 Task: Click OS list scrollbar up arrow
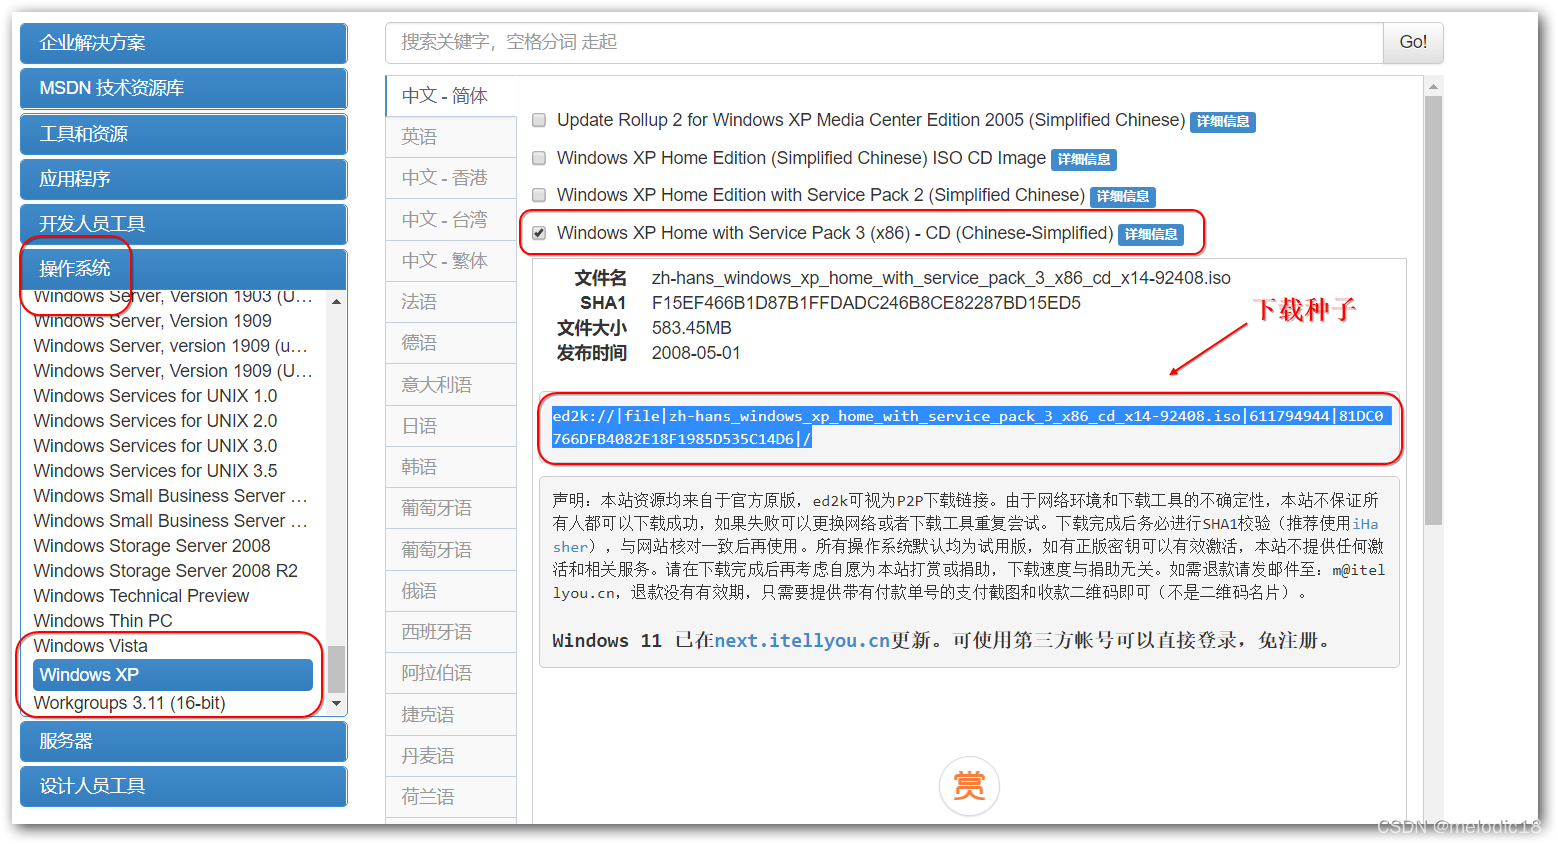pyautogui.click(x=336, y=301)
